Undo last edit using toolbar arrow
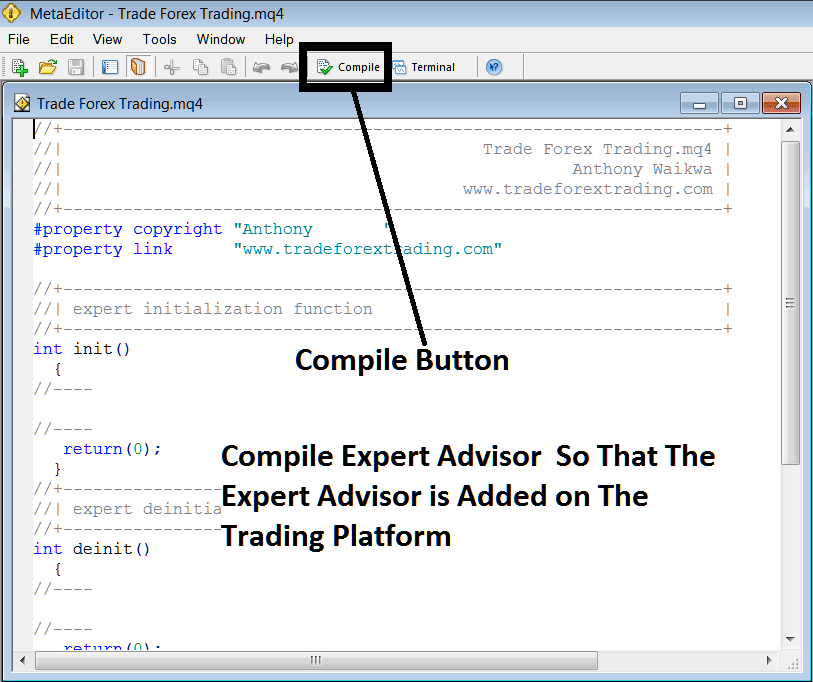Screen dimensions: 813x682 [x=262, y=66]
